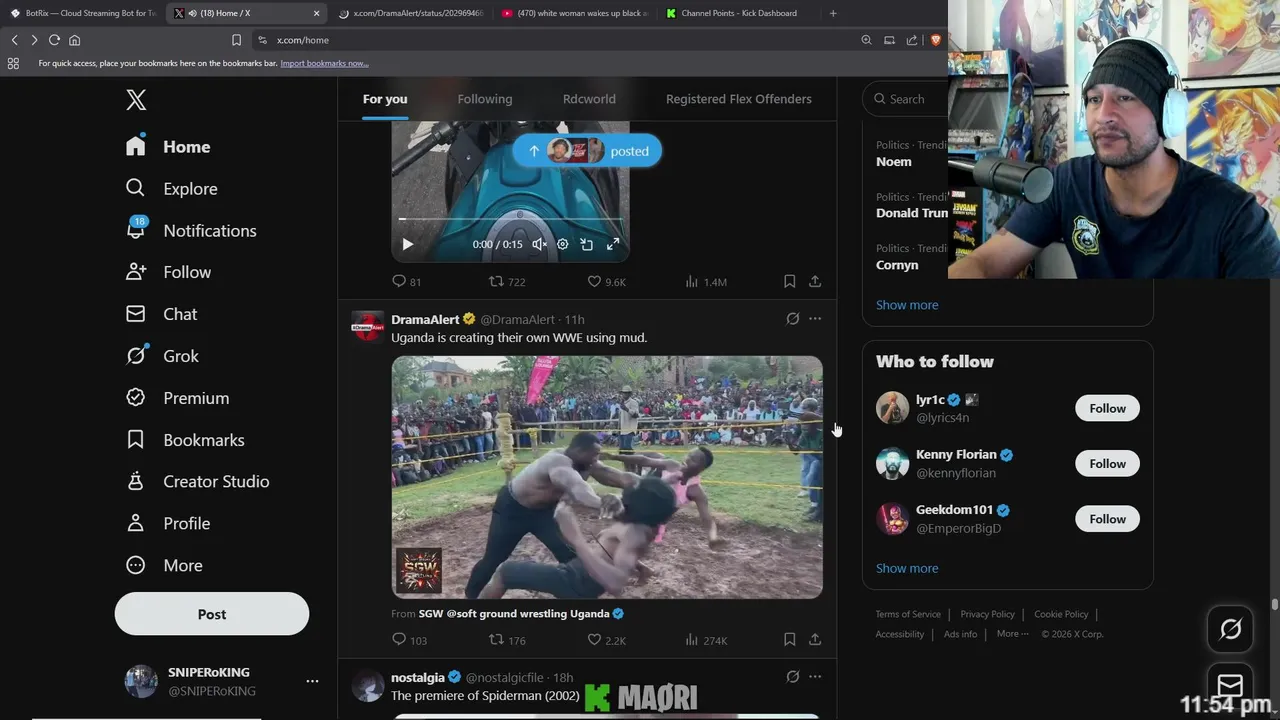Repost the DramaAlert post with 176 reposts

[x=506, y=640]
